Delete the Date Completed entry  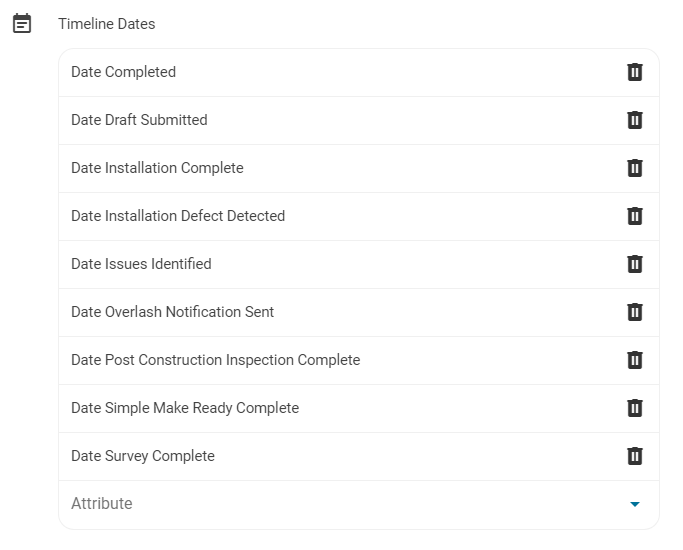coord(634,72)
